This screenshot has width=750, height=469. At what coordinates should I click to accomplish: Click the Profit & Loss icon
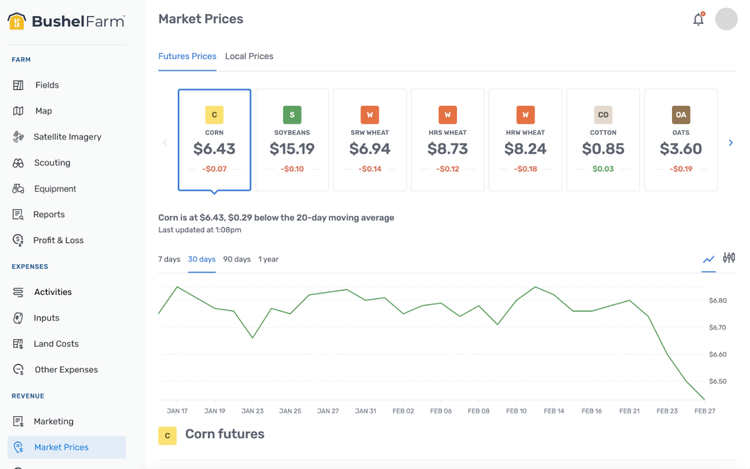coord(18,240)
